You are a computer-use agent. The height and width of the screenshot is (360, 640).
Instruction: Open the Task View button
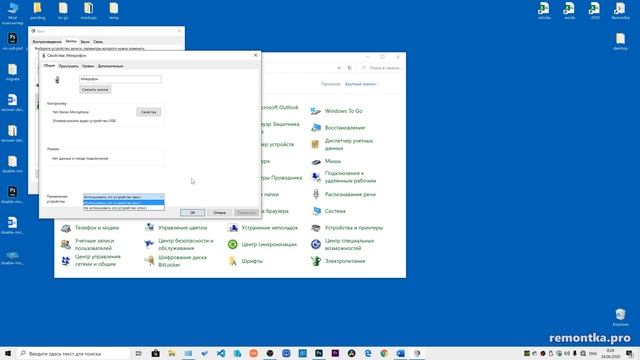pyautogui.click(x=139, y=353)
